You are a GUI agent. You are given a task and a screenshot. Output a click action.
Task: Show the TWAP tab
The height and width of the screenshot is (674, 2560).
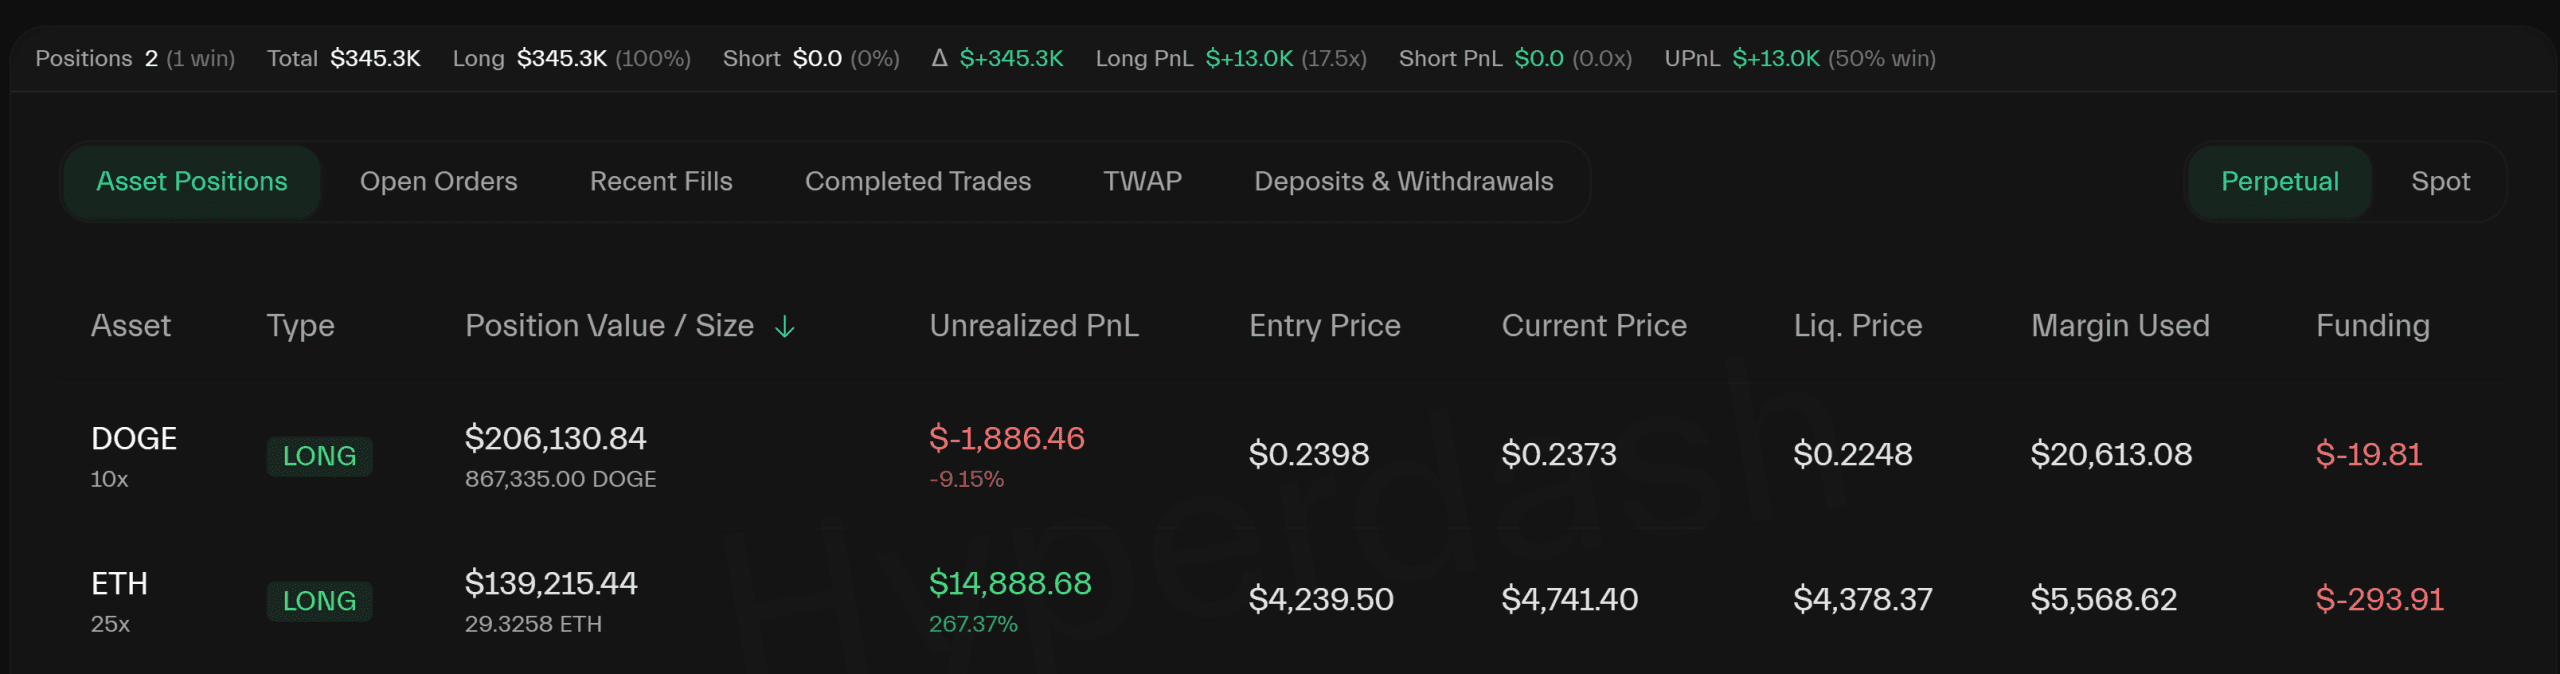pyautogui.click(x=1142, y=181)
